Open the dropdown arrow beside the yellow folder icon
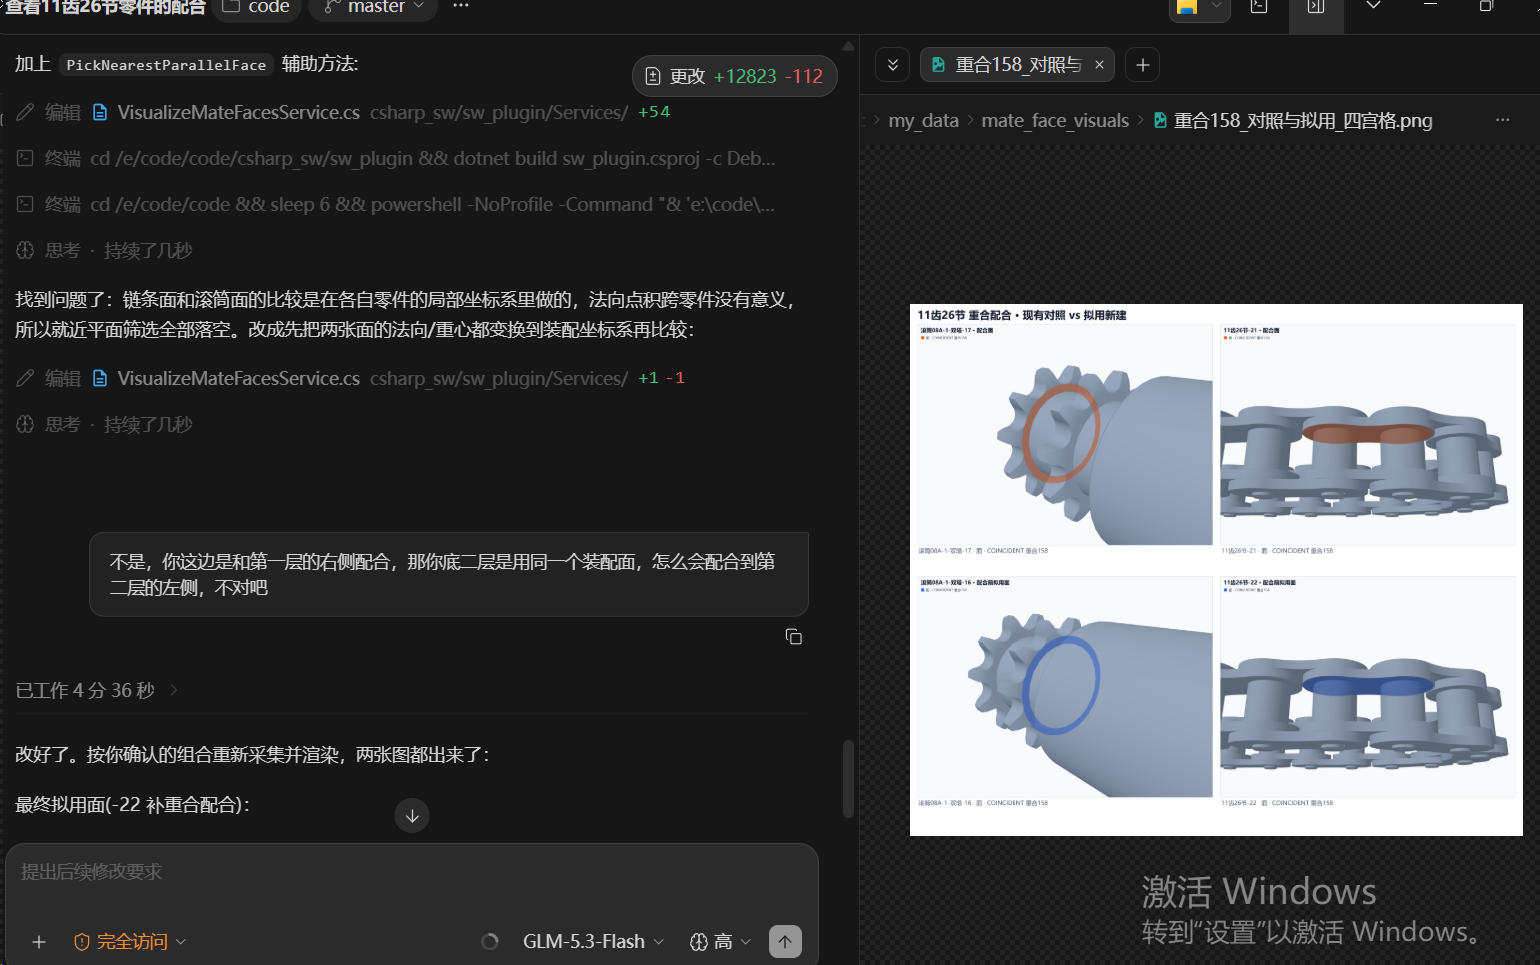This screenshot has width=1540, height=965. [x=1216, y=6]
